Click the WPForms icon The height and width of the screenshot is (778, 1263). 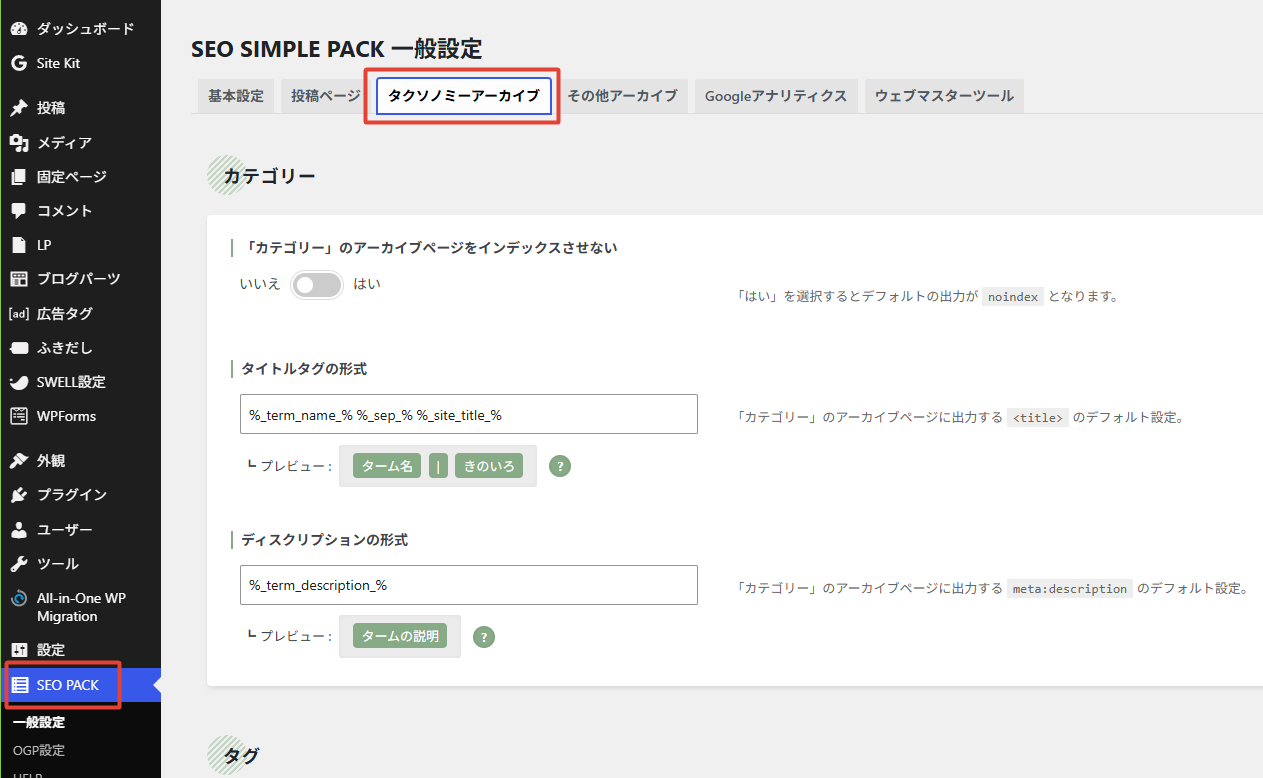click(19, 416)
